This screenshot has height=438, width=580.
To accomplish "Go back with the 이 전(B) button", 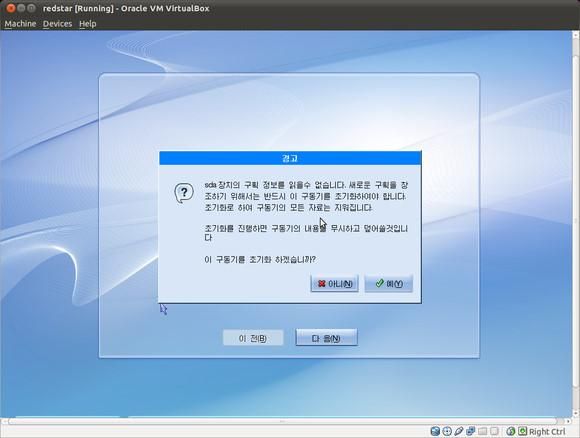I will coord(253,338).
